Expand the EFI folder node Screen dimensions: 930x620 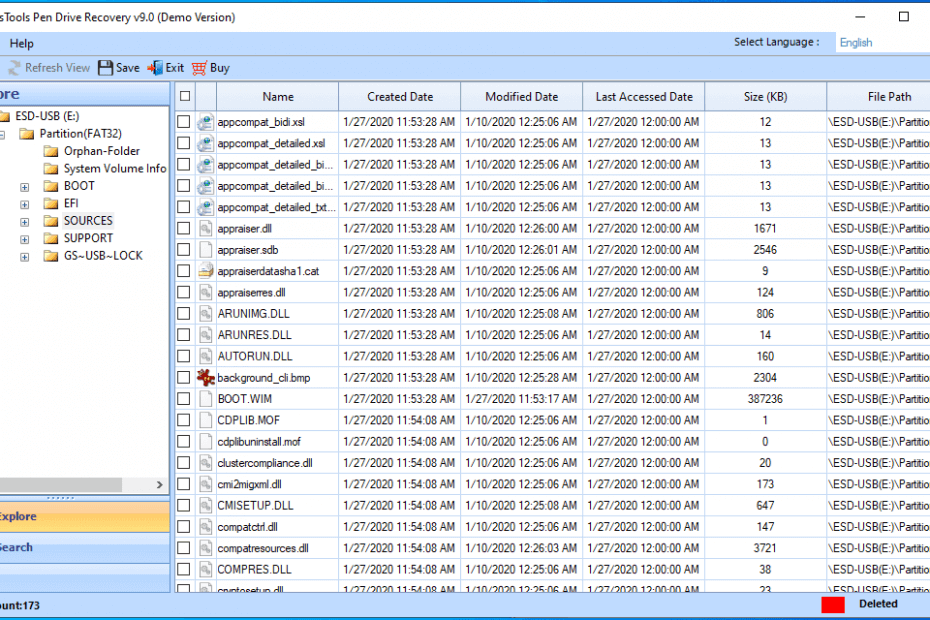click(24, 205)
